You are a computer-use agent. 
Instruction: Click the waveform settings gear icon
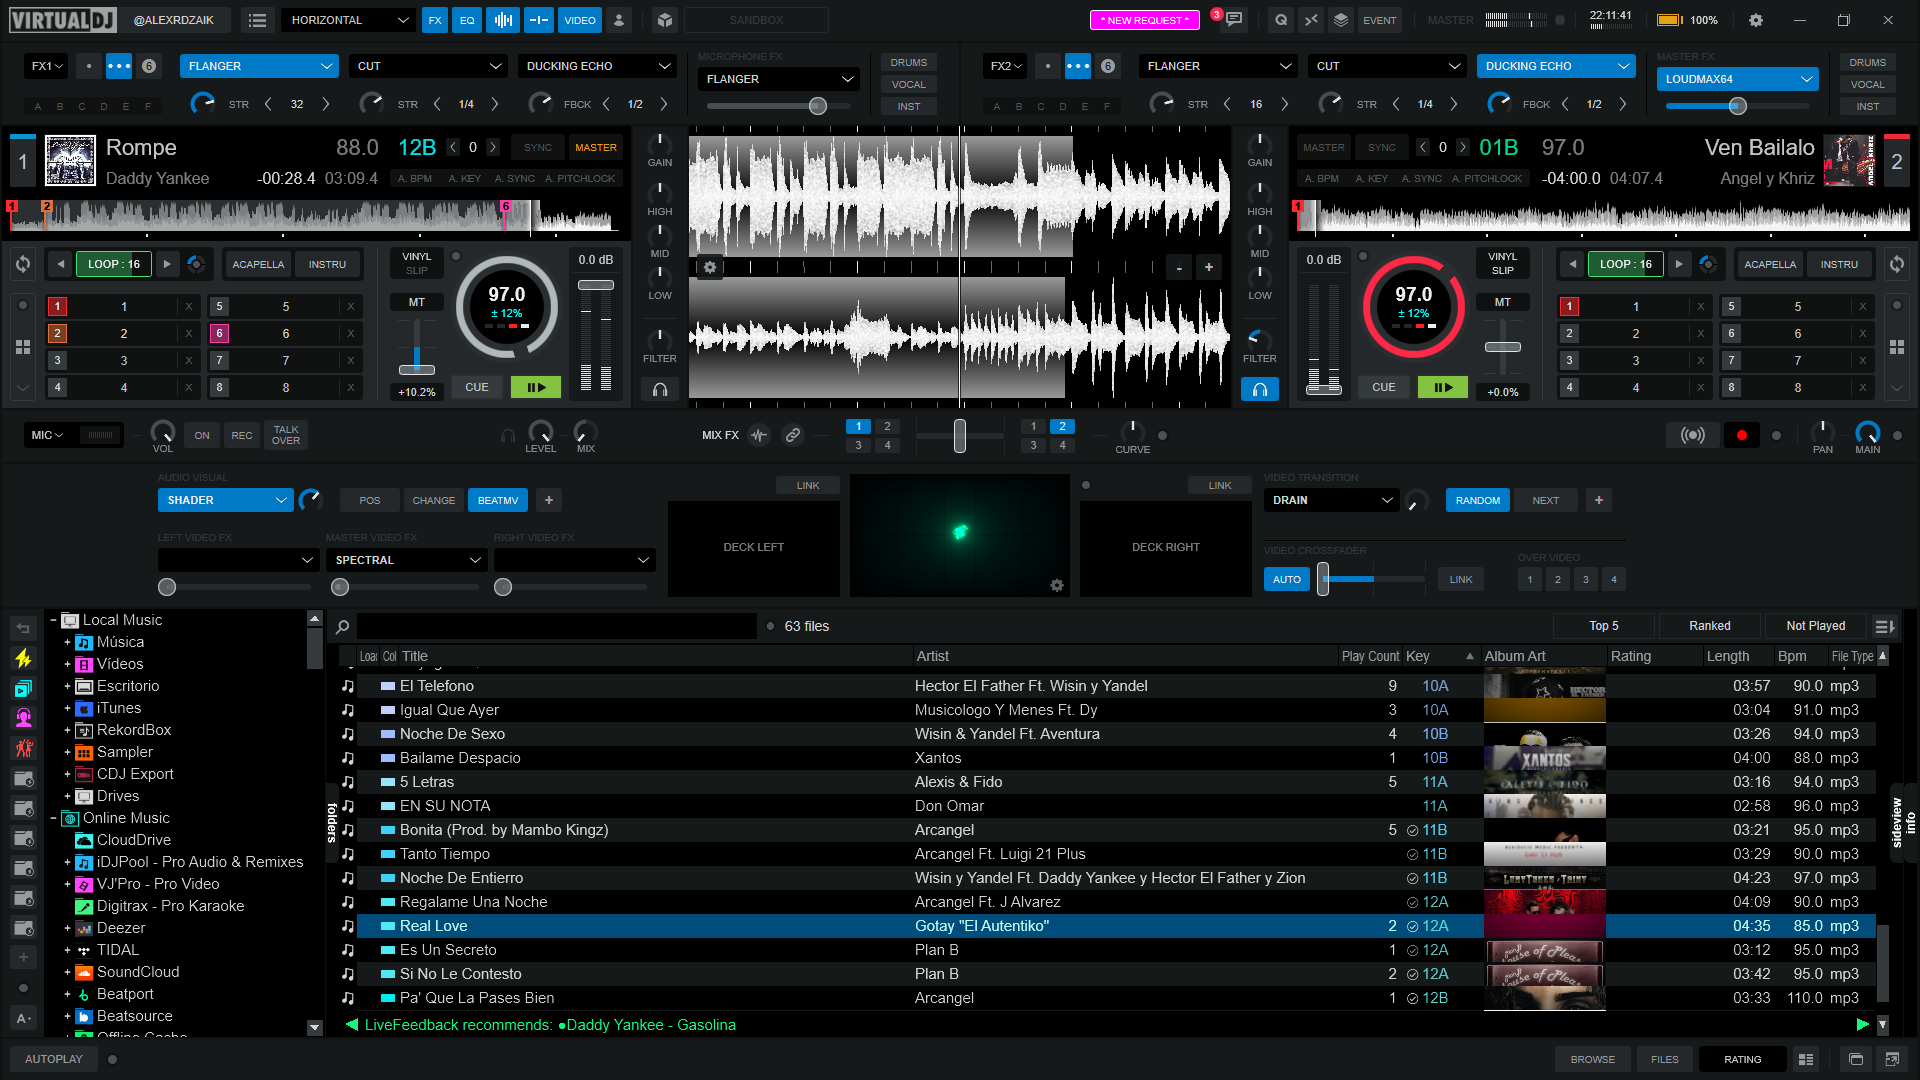click(x=710, y=267)
